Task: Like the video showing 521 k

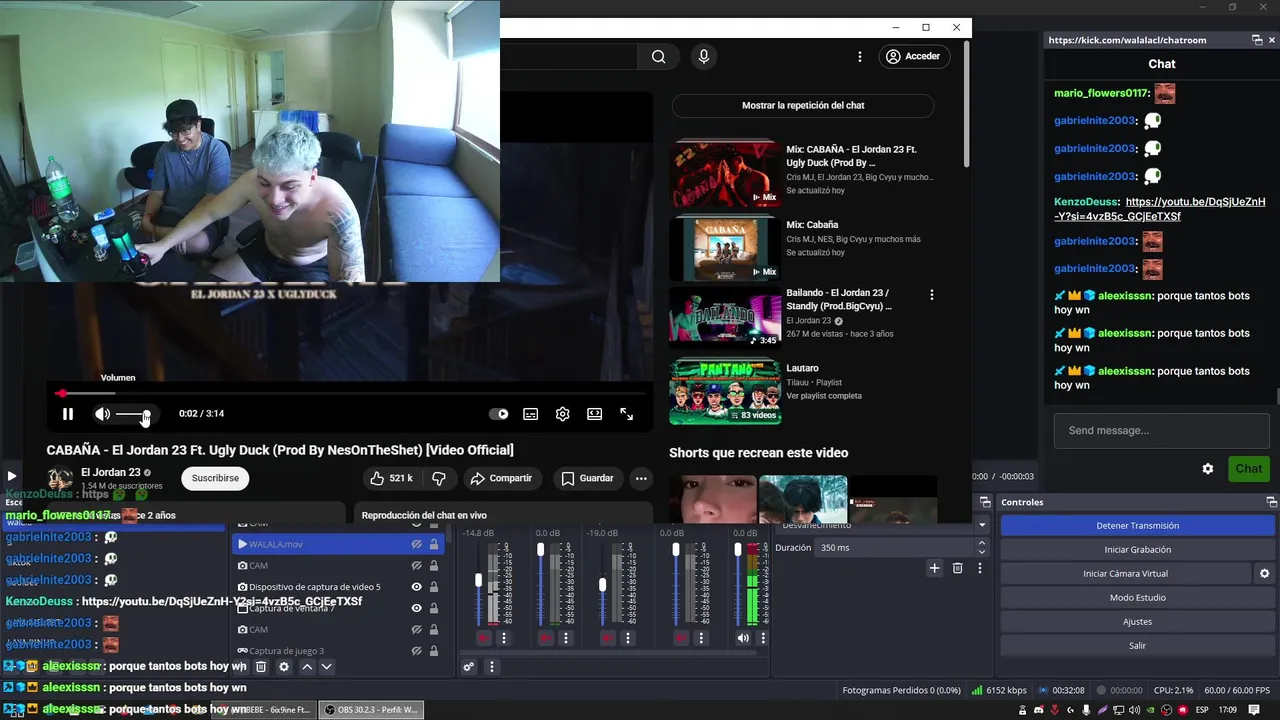Action: (x=391, y=478)
